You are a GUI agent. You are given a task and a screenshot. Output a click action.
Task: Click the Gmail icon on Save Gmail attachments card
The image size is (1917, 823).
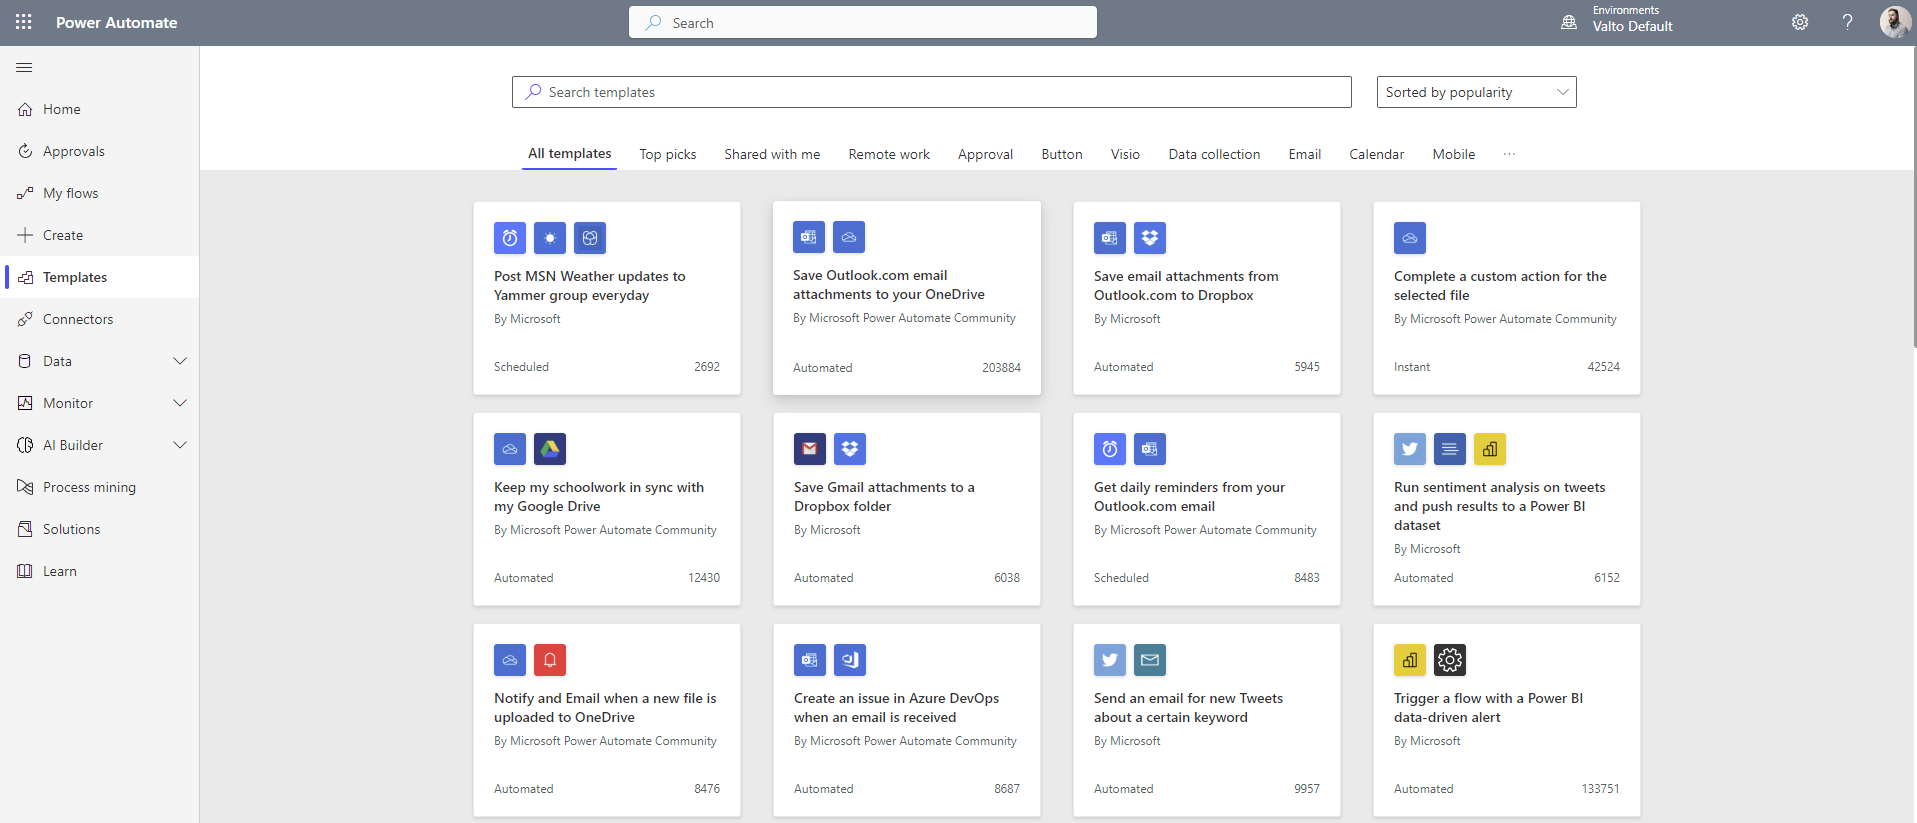(810, 449)
